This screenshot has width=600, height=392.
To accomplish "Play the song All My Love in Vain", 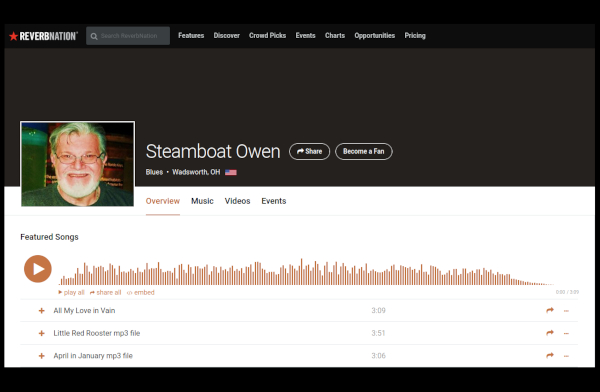I will pyautogui.click(x=84, y=311).
